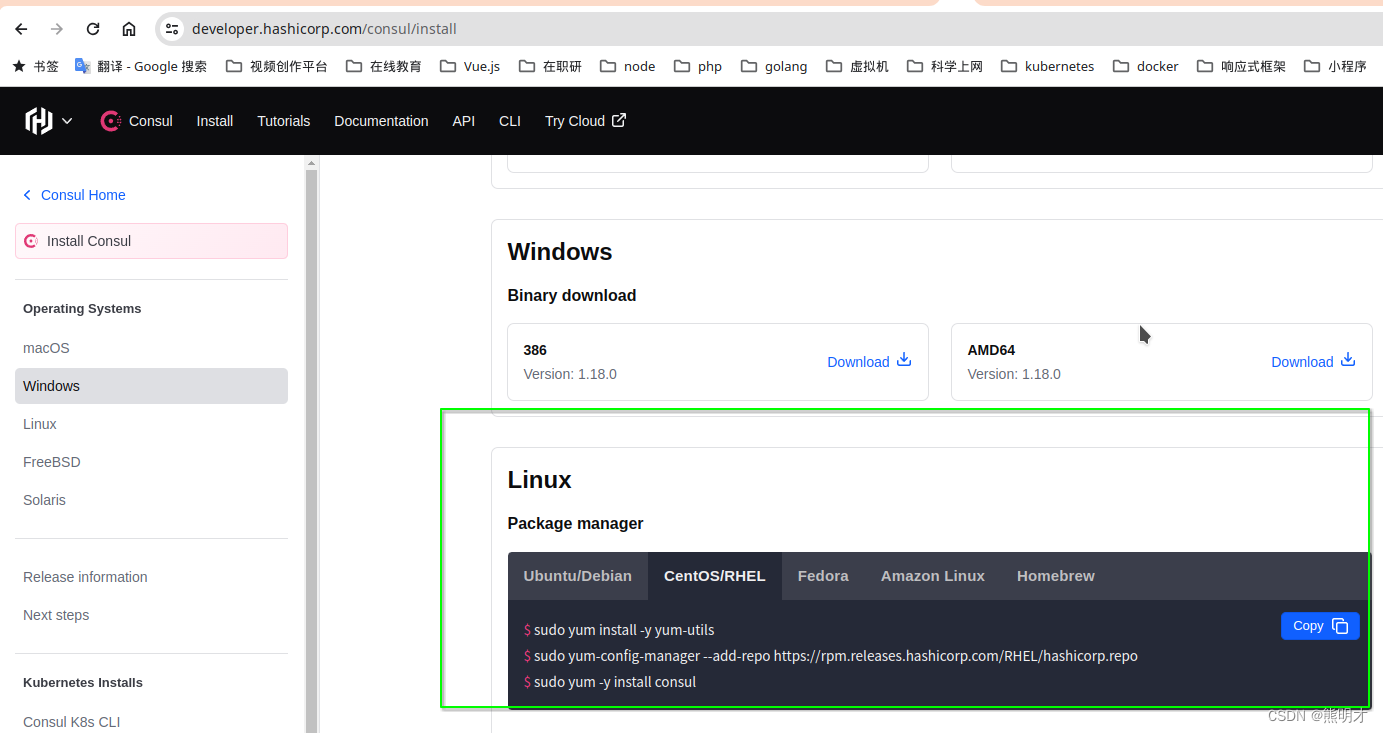Click the browser back arrow
Screen dimensions: 1383x733
tap(21, 29)
